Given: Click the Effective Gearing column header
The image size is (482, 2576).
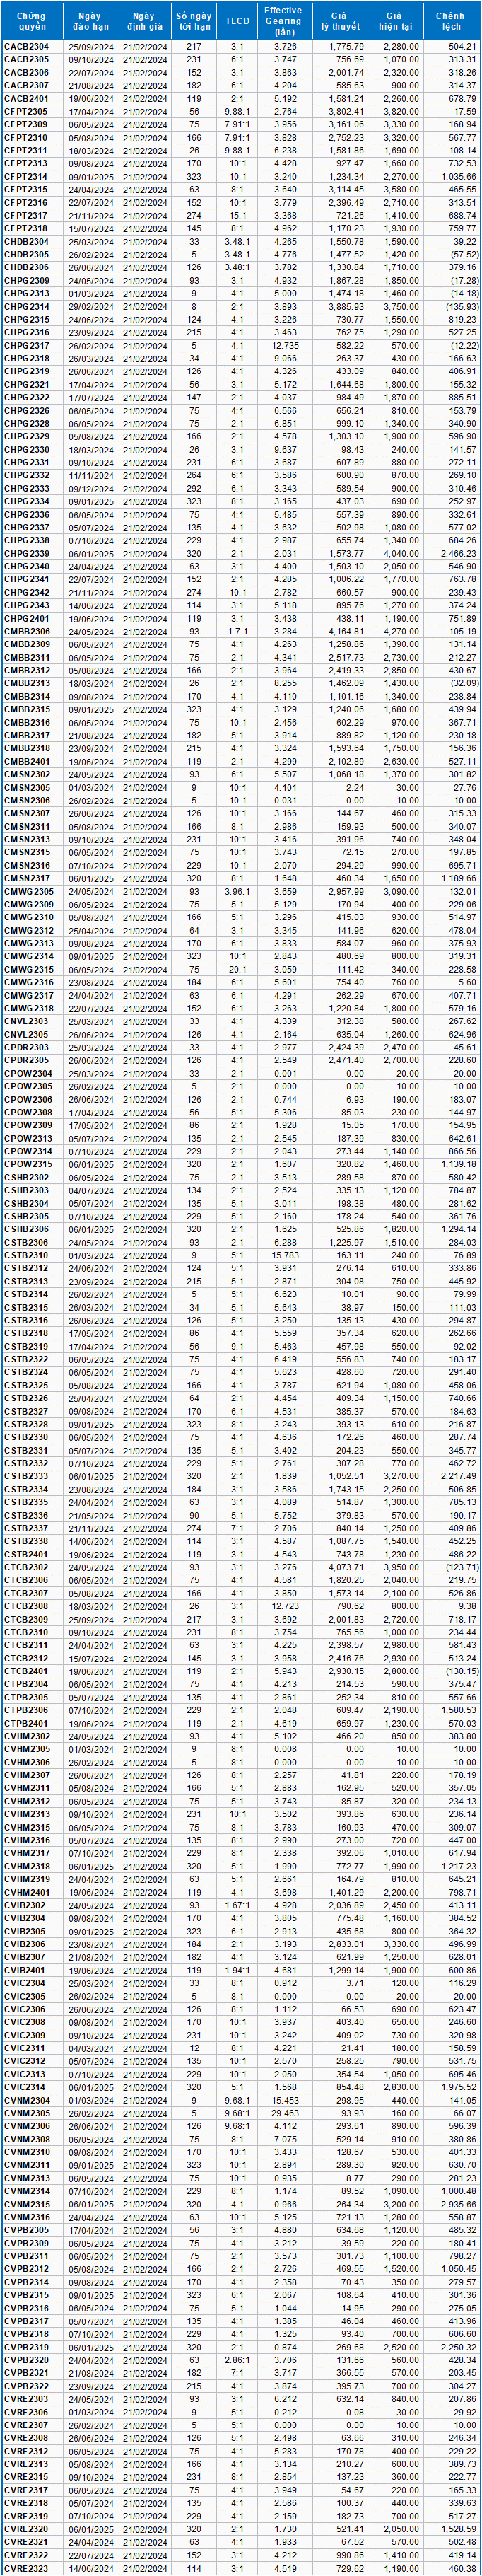Looking at the screenshot, I should pyautogui.click(x=283, y=21).
